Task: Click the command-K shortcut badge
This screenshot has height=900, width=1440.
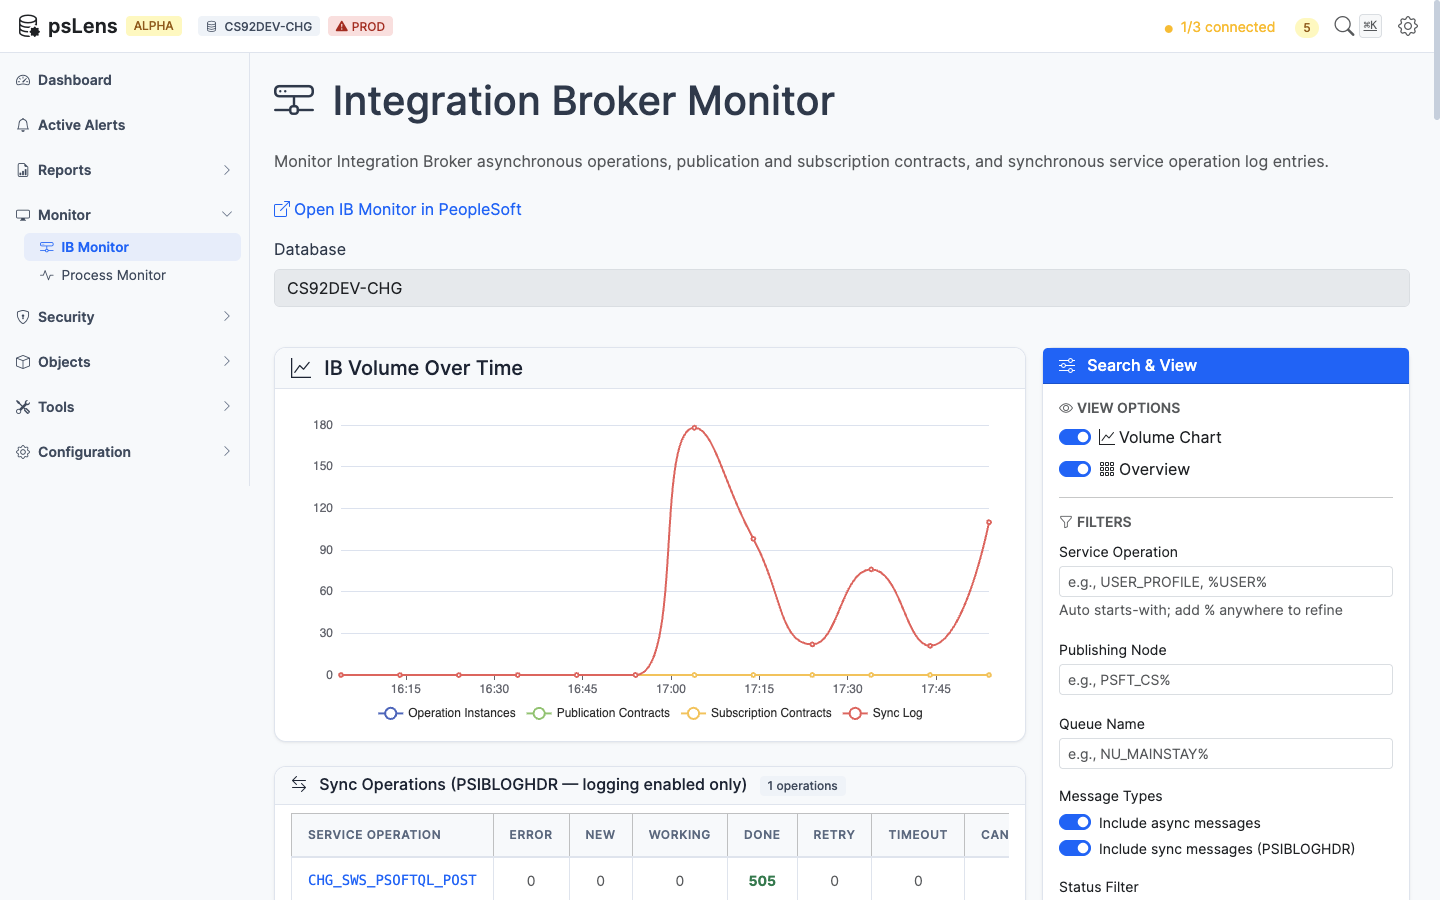Action: (1371, 26)
